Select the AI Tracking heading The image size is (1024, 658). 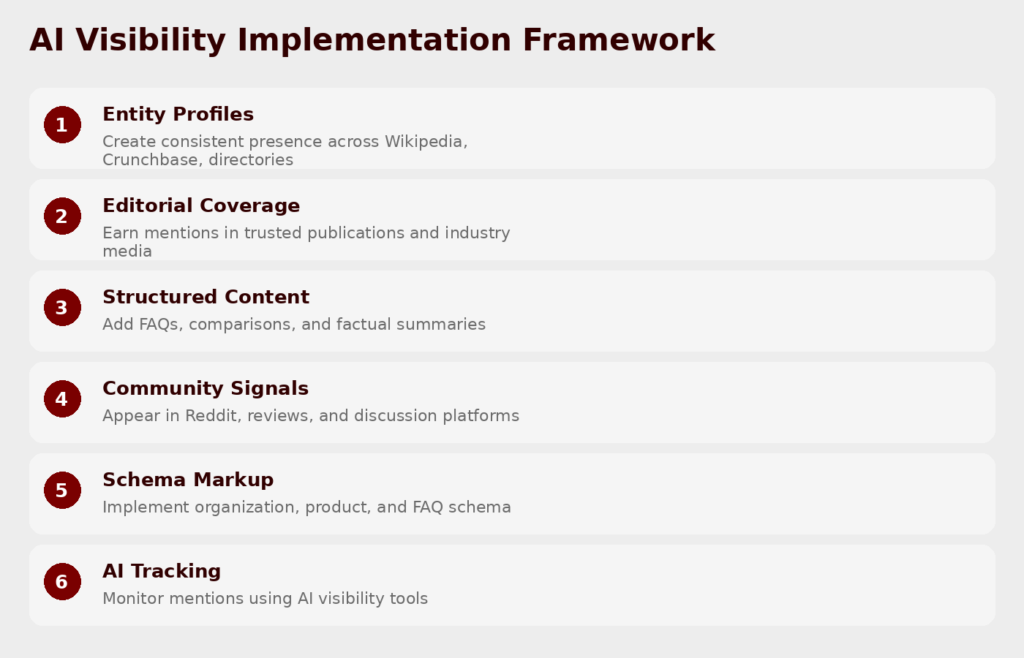click(161, 571)
